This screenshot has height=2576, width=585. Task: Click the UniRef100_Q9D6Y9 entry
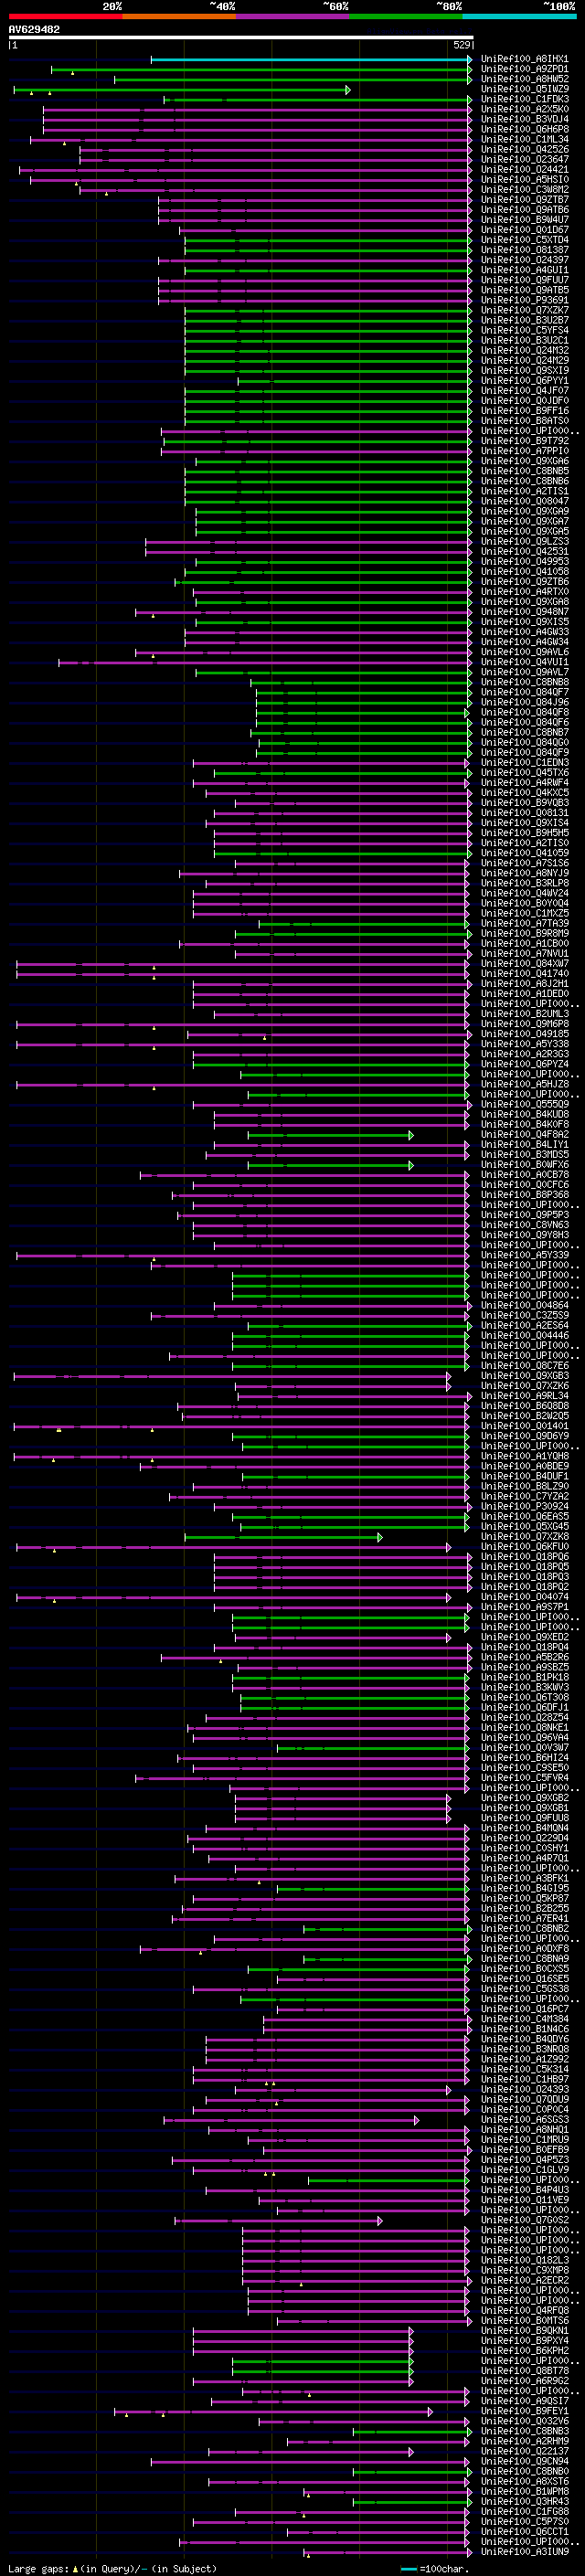pos(525,1437)
